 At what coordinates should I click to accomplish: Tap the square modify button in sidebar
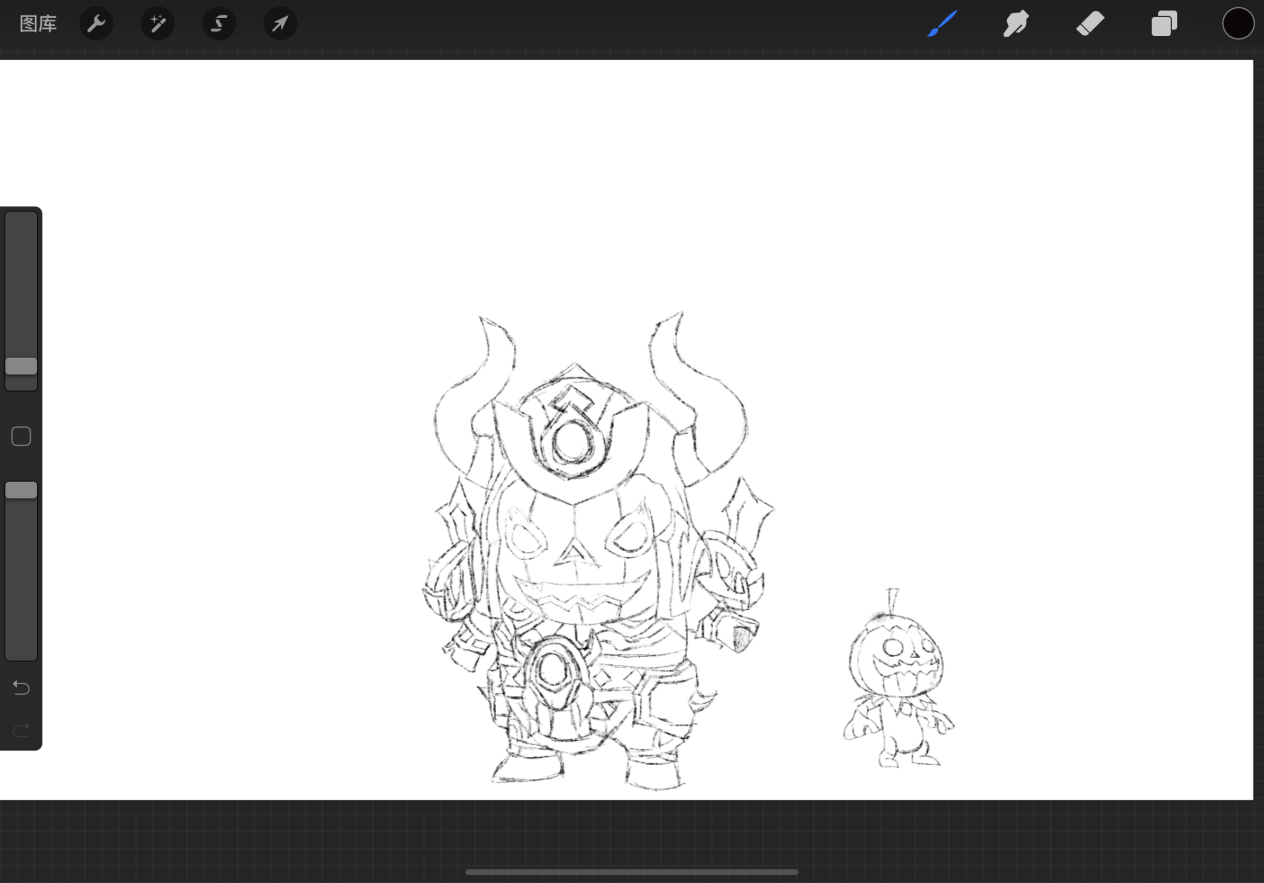click(x=21, y=436)
